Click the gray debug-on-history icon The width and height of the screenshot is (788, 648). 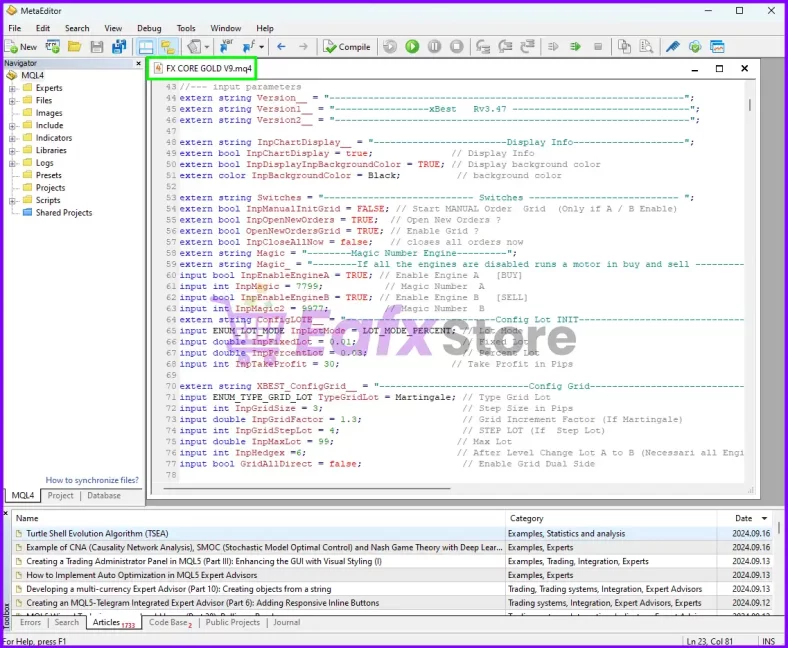tap(389, 47)
